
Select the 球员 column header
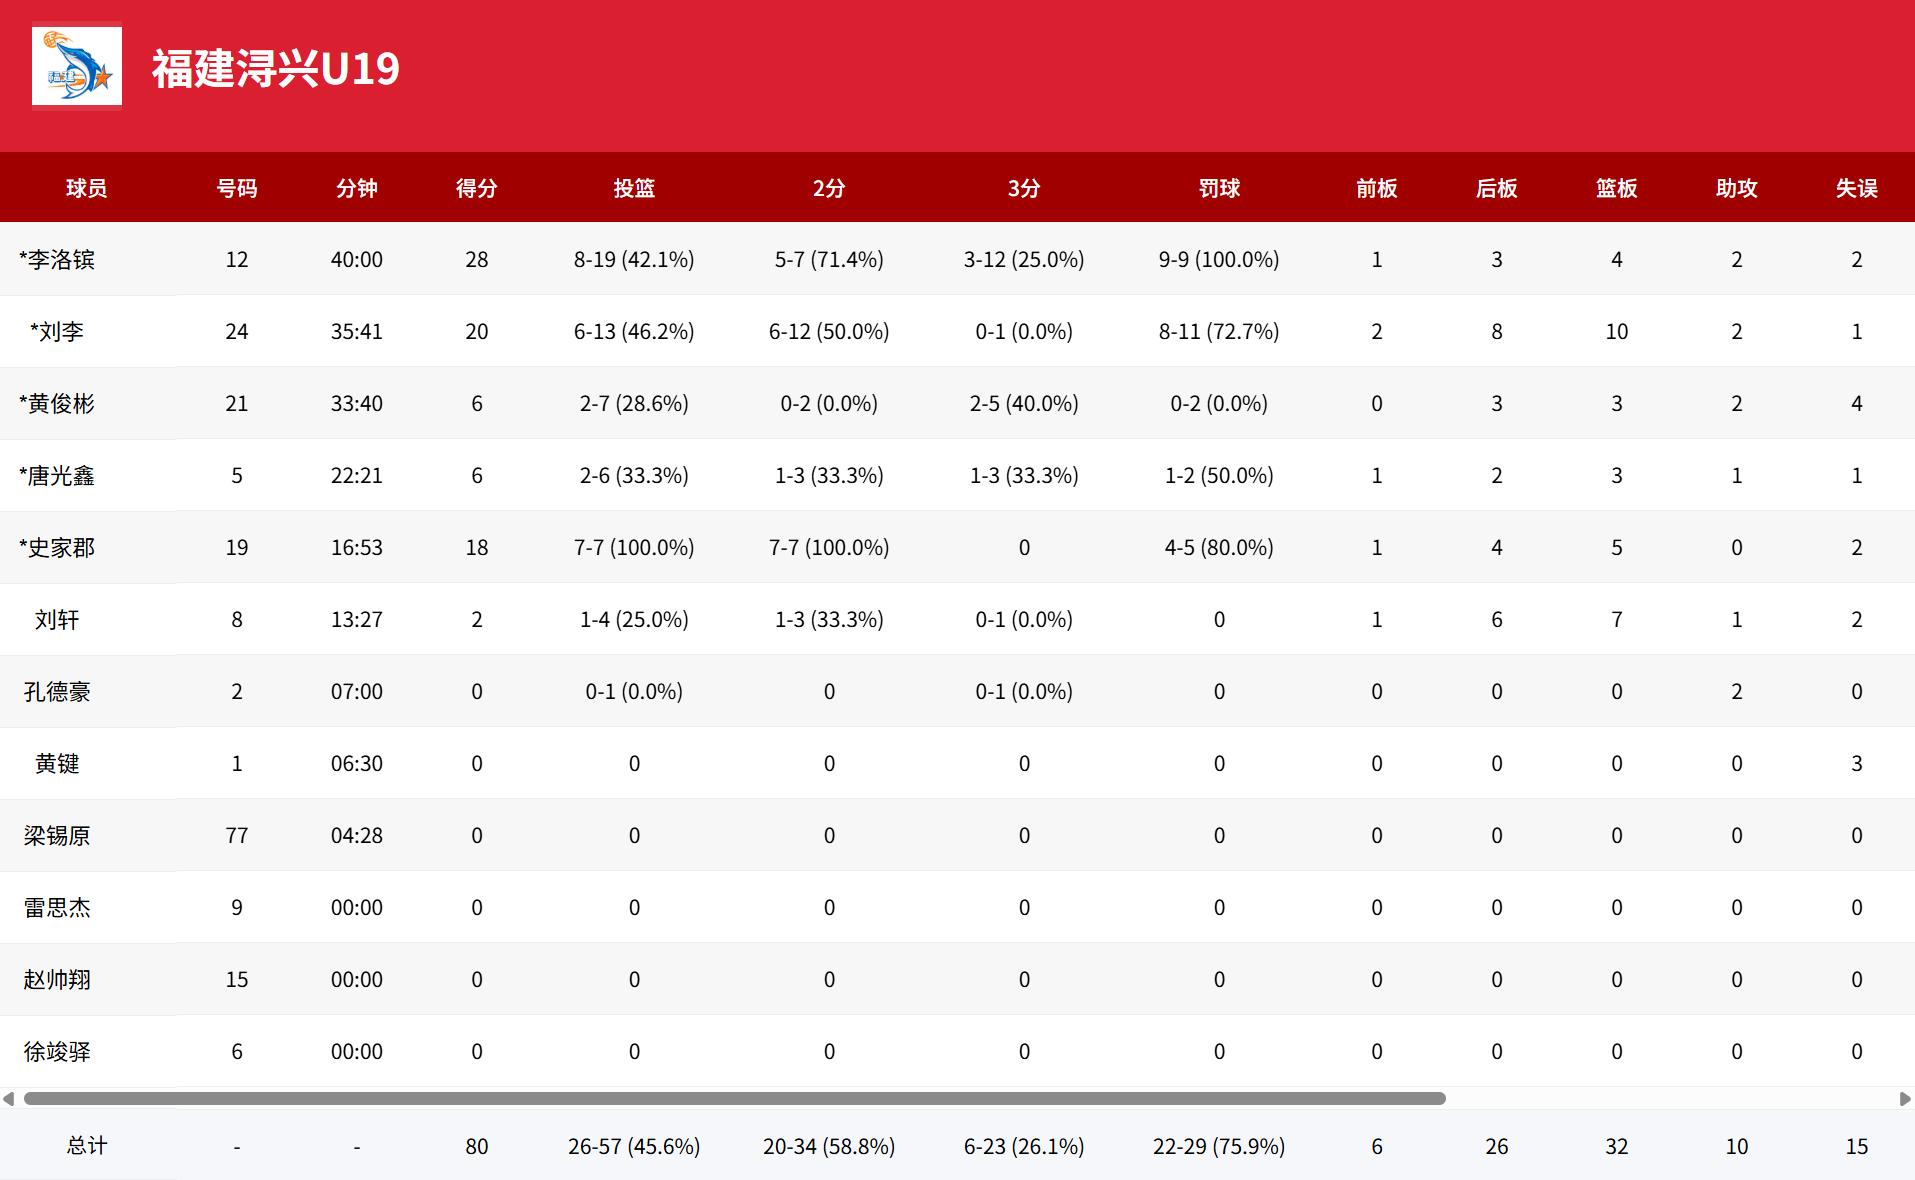87,188
